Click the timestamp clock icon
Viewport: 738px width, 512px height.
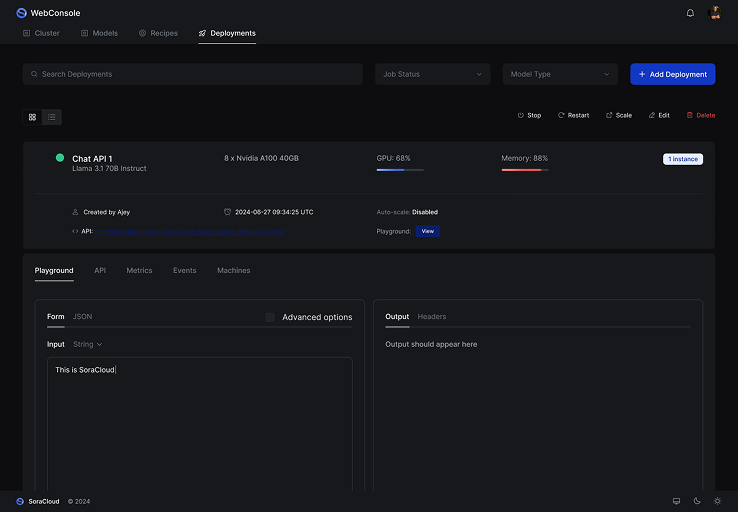227,212
